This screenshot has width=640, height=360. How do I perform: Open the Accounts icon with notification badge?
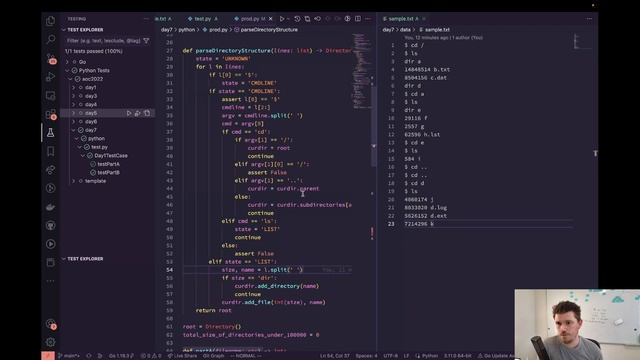(x=51, y=324)
